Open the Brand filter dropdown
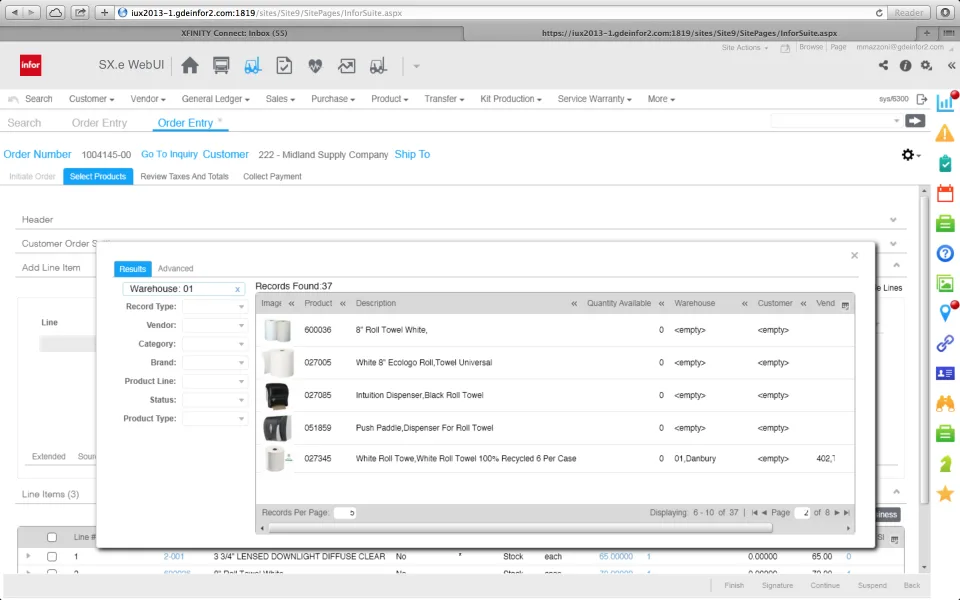This screenshot has width=960, height=600. (214, 362)
